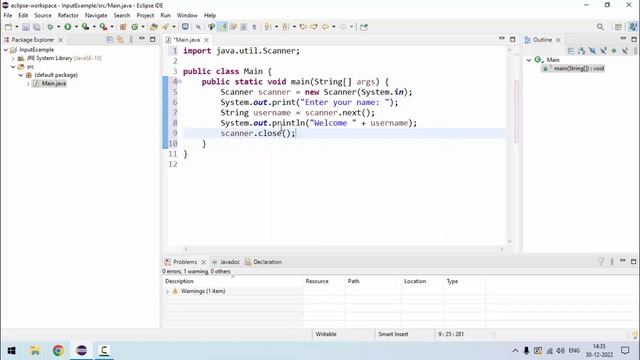Click the New Java Class icon

point(134,27)
